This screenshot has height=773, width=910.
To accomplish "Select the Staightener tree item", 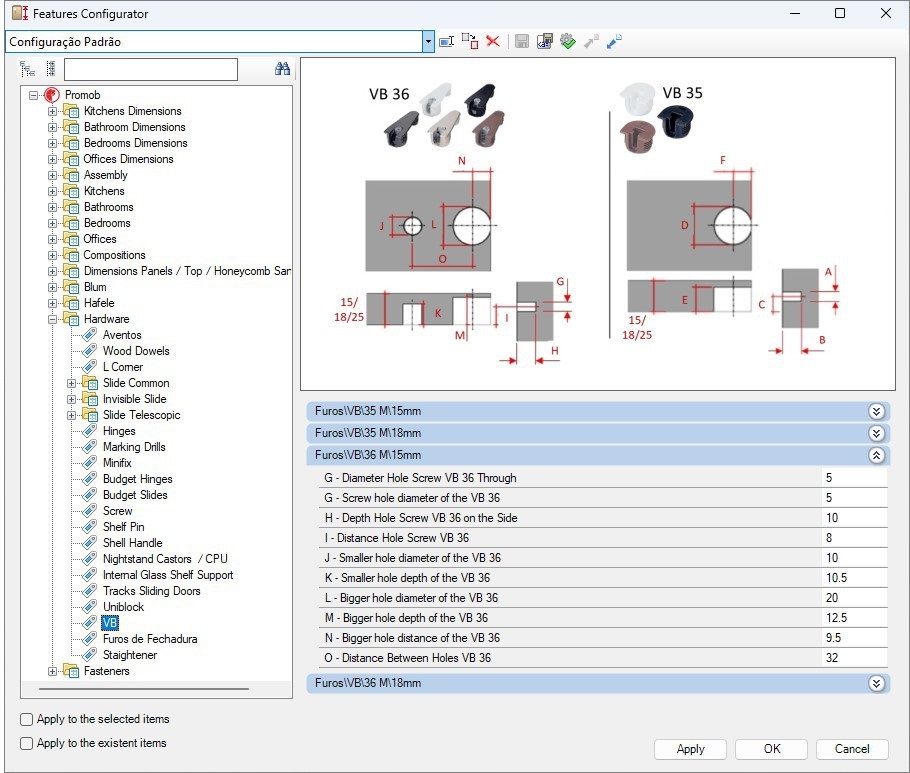I will click(x=130, y=655).
